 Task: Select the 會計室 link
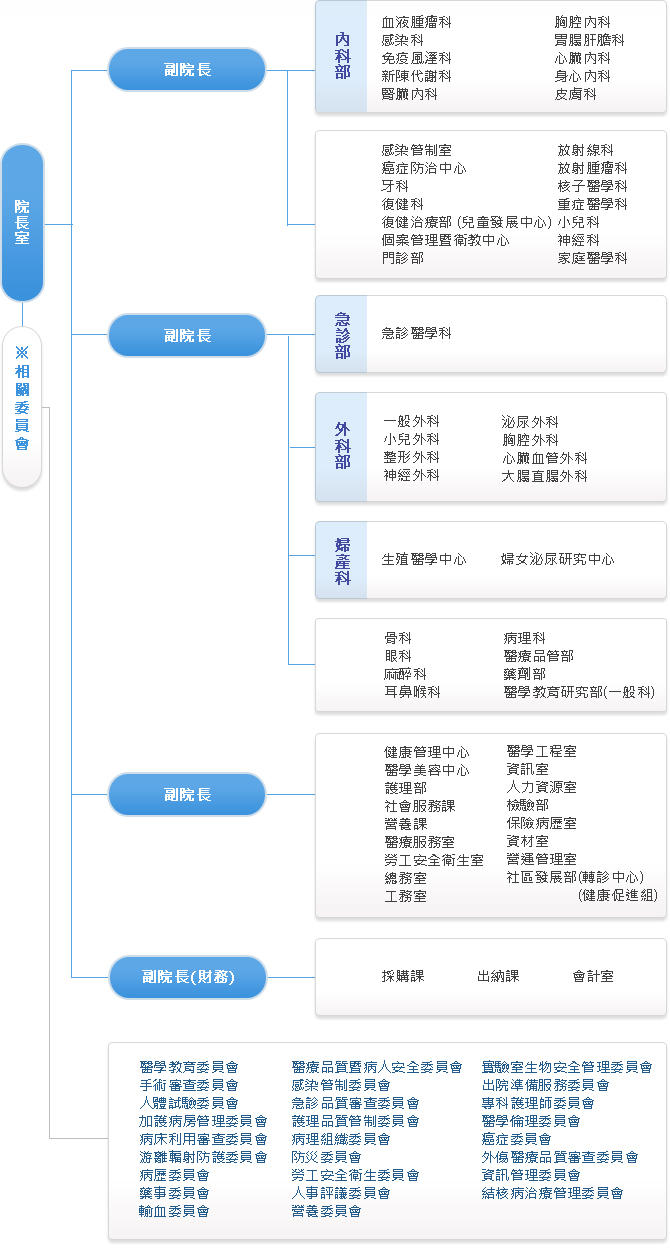[593, 976]
